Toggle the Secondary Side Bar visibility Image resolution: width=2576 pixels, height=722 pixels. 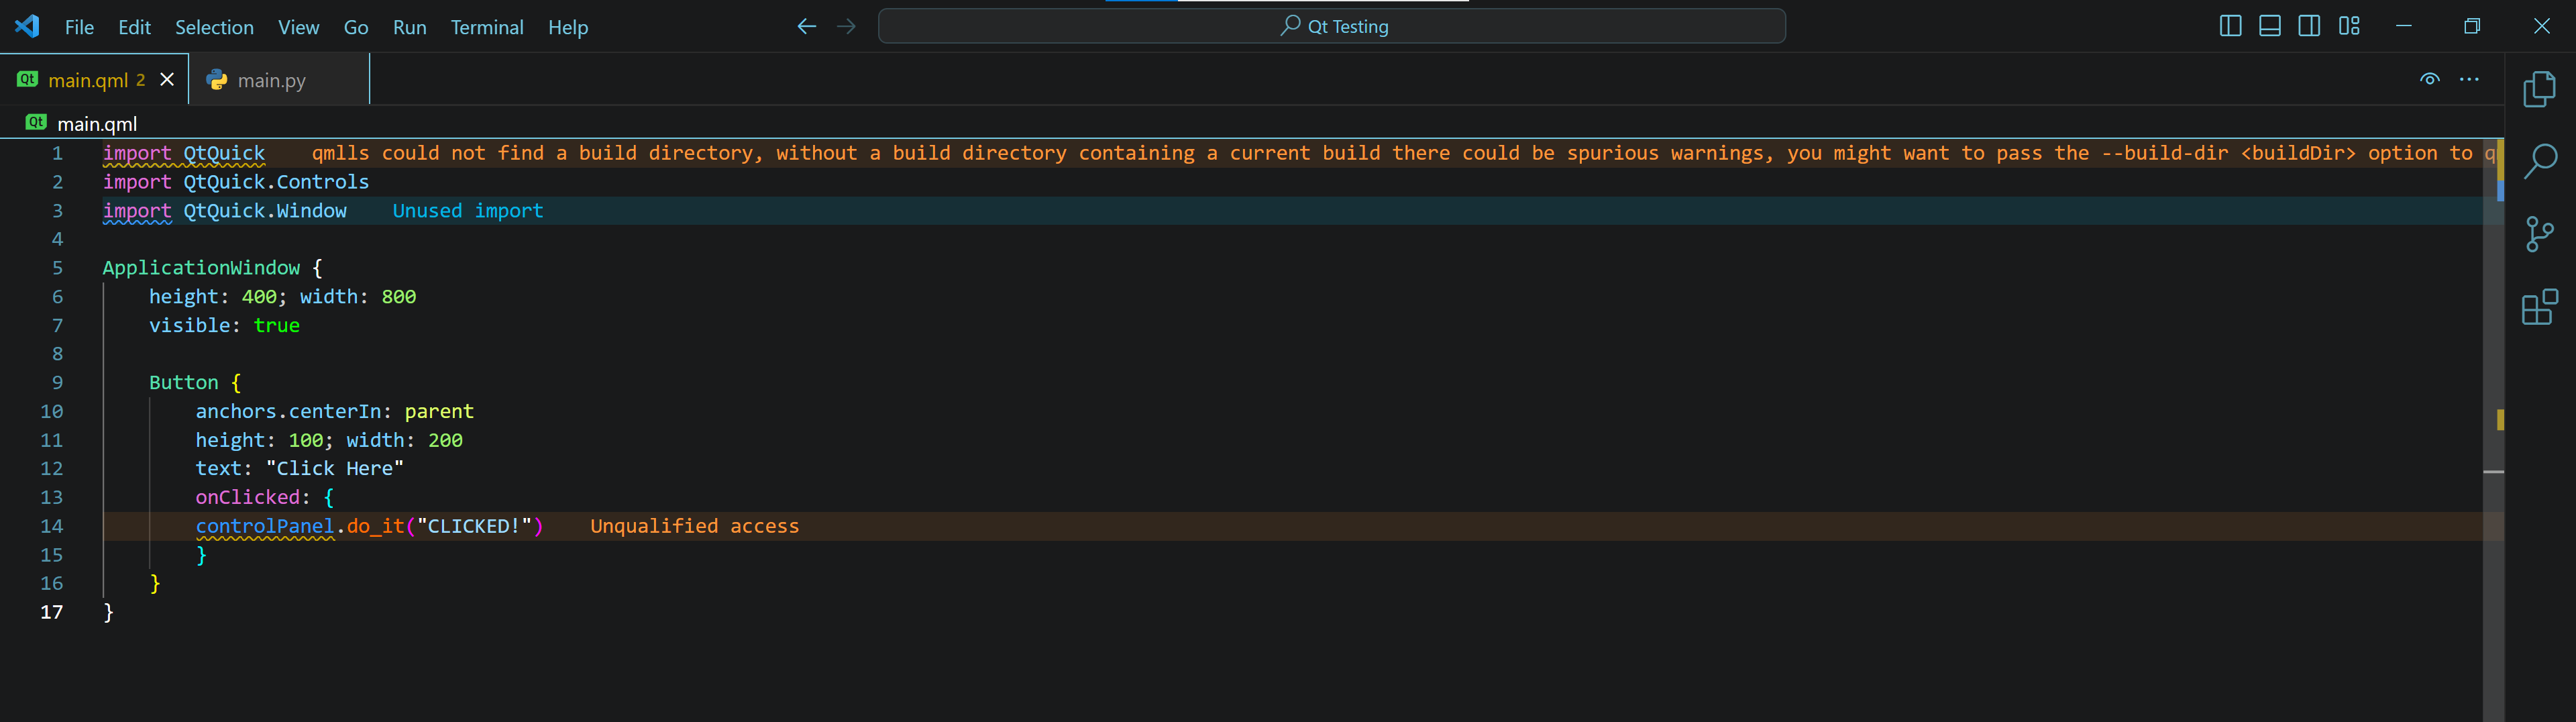pyautogui.click(x=2309, y=27)
